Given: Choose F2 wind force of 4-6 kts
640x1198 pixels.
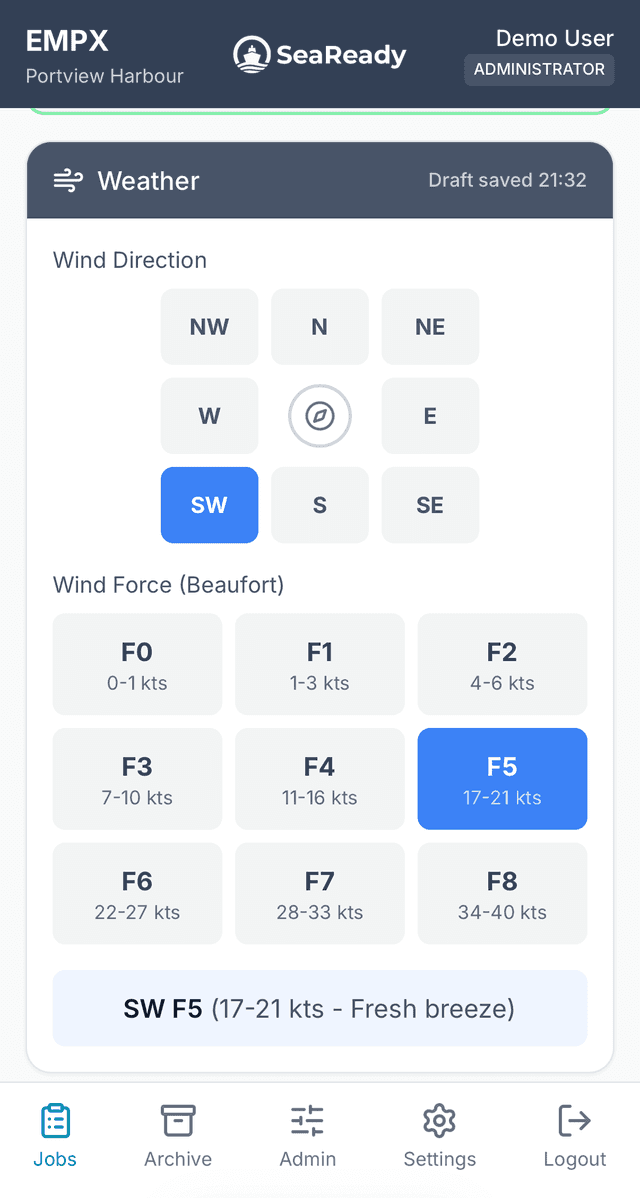Looking at the screenshot, I should coord(502,664).
